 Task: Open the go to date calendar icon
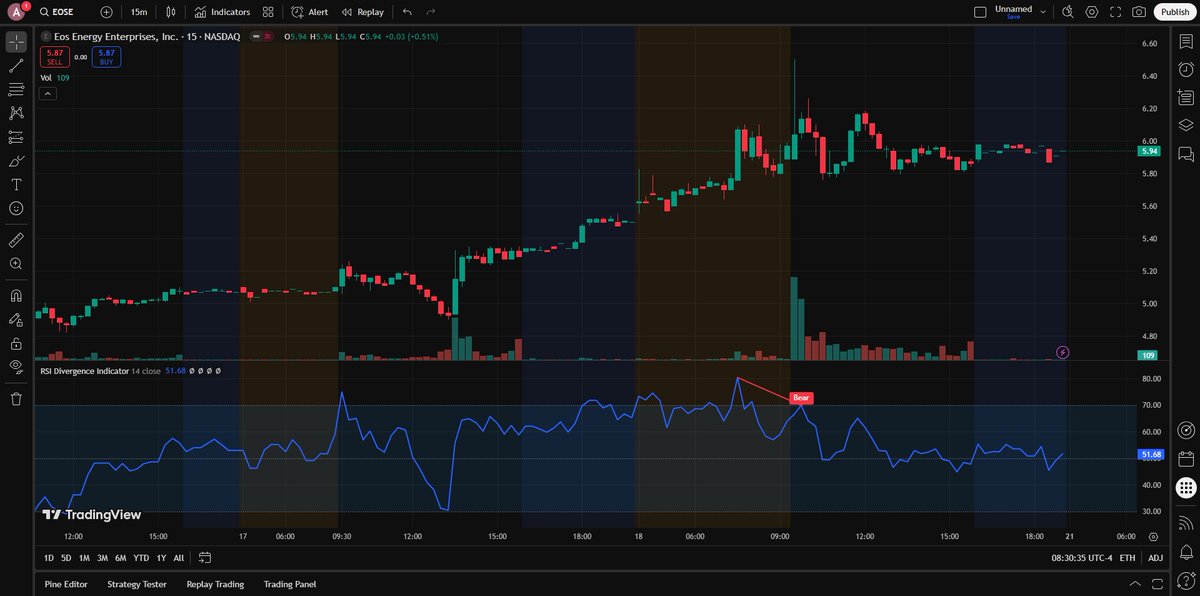[205, 557]
